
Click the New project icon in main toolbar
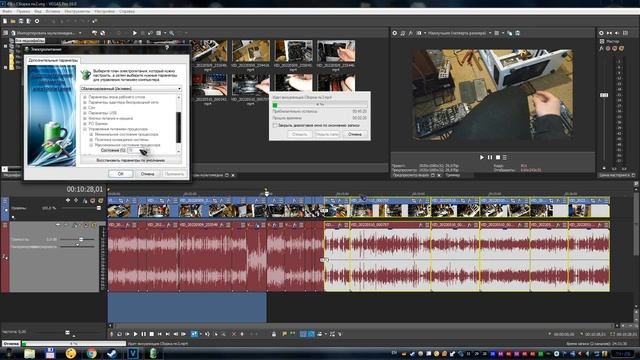5,21
